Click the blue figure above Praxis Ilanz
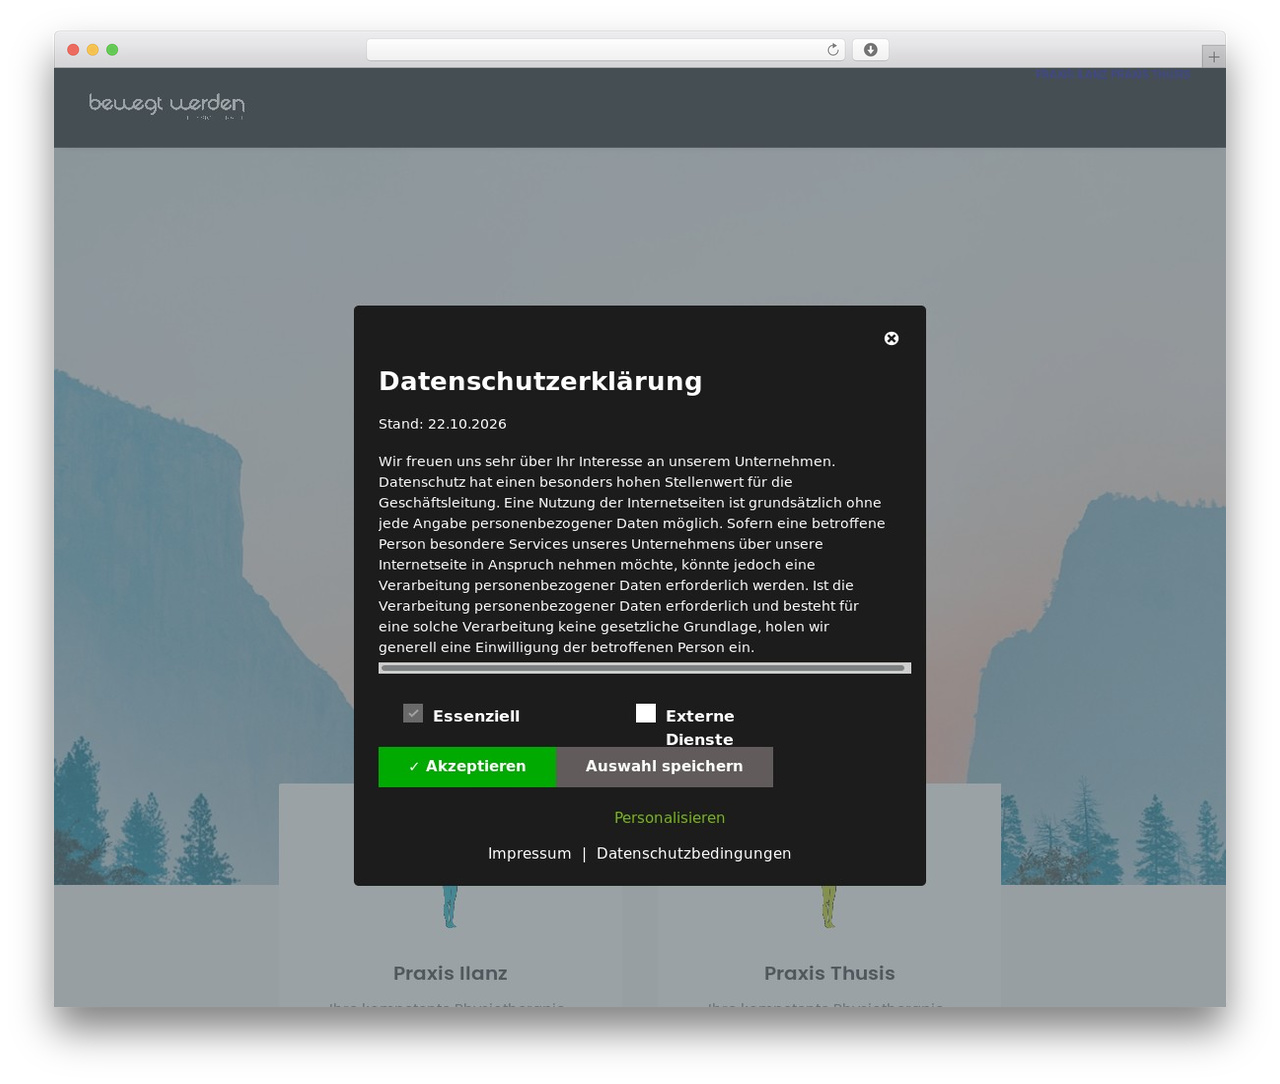 (x=450, y=906)
